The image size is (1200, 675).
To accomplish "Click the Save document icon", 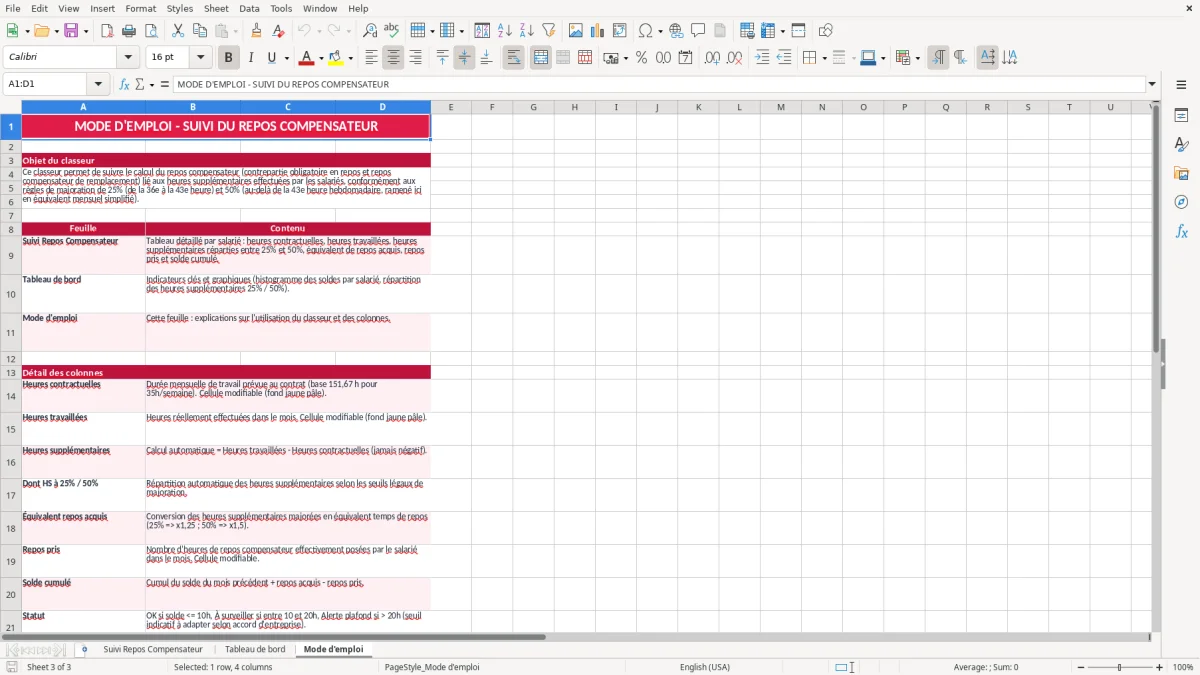I will pos(71,31).
